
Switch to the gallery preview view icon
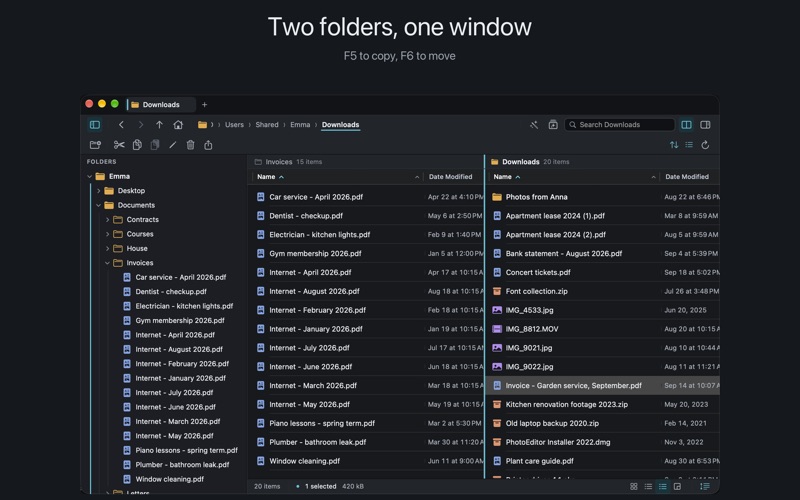677,486
